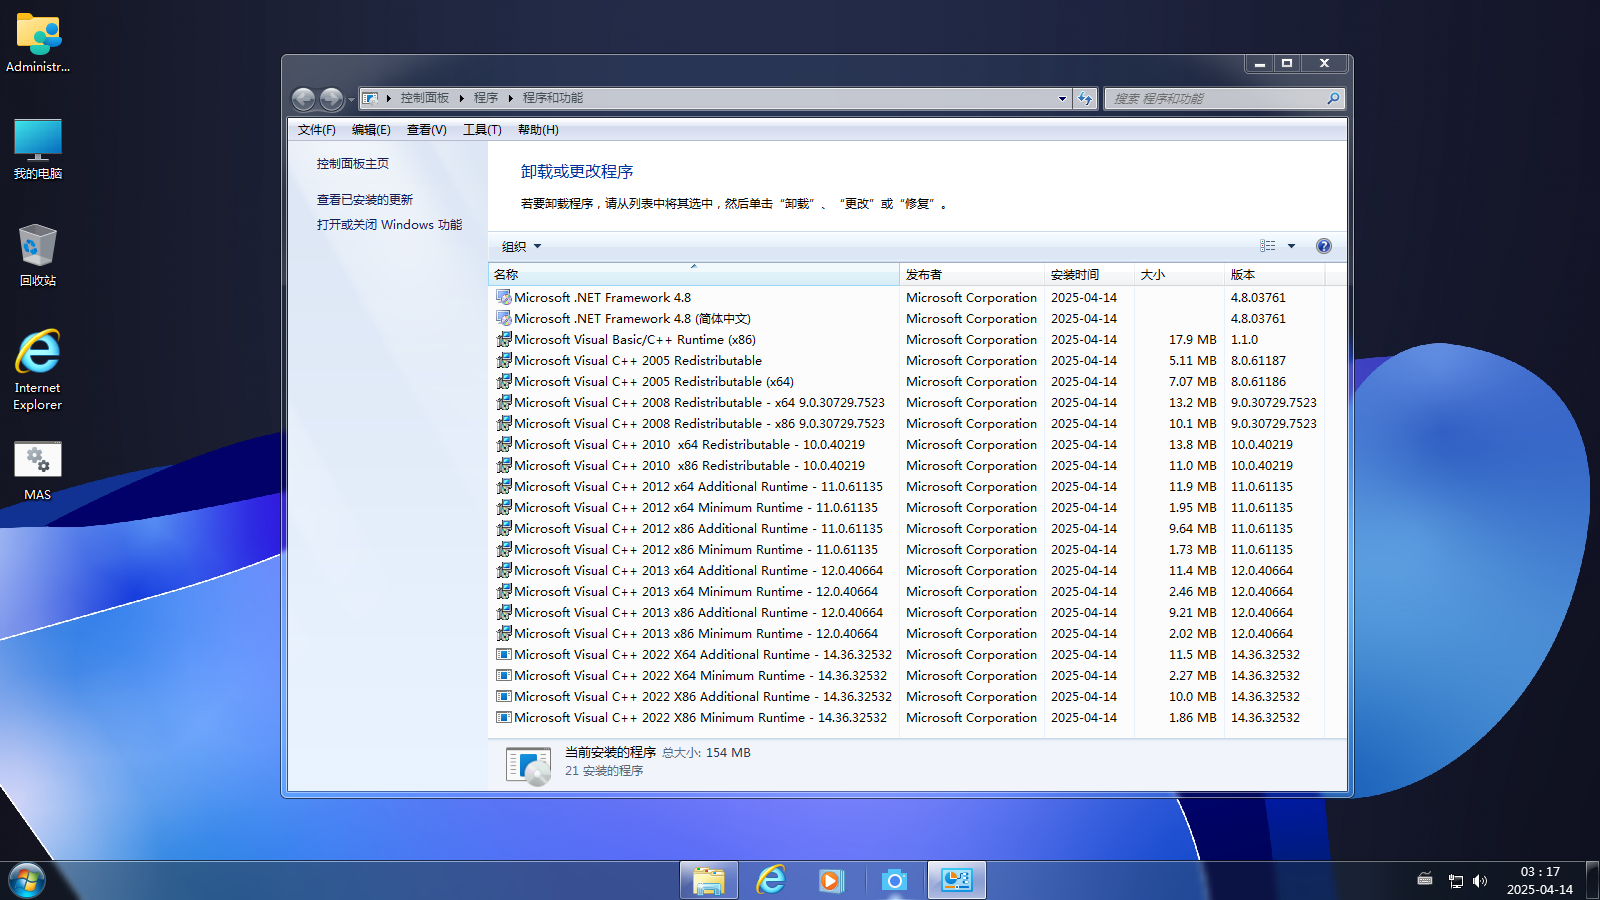Sort list by 名称 column header
Image resolution: width=1600 pixels, height=900 pixels.
pyautogui.click(x=693, y=274)
